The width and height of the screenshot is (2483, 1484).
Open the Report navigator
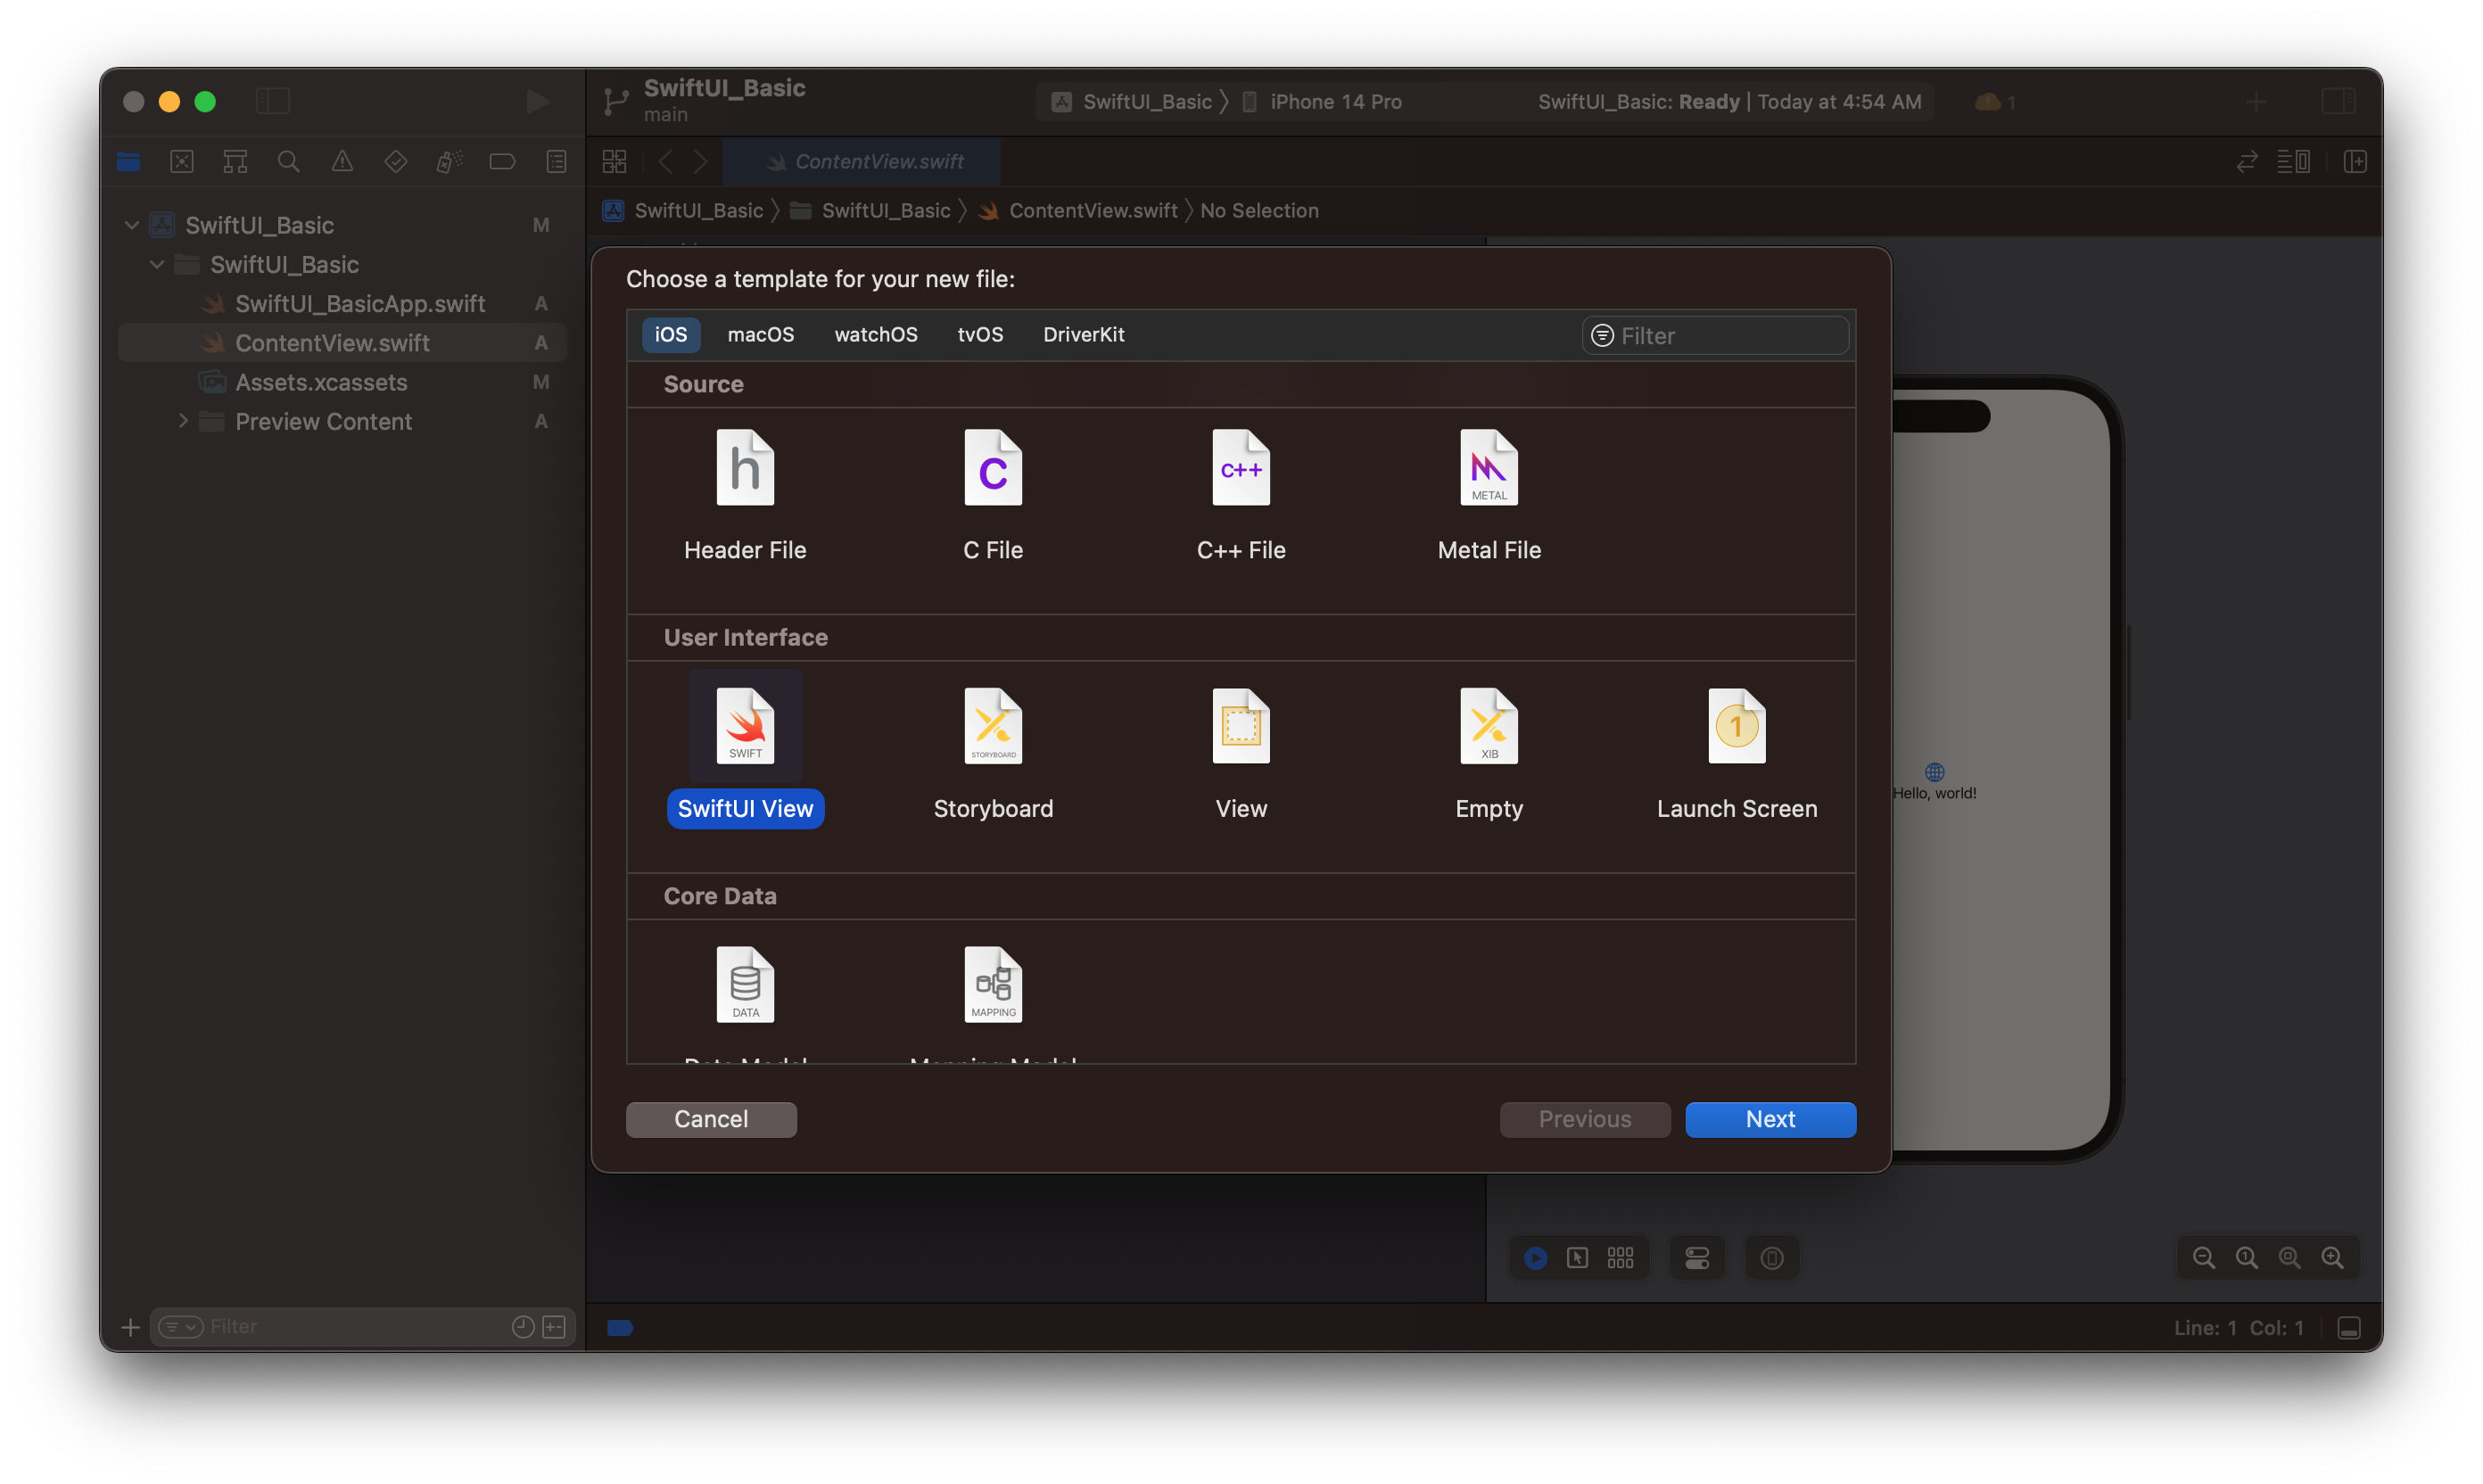pos(556,161)
